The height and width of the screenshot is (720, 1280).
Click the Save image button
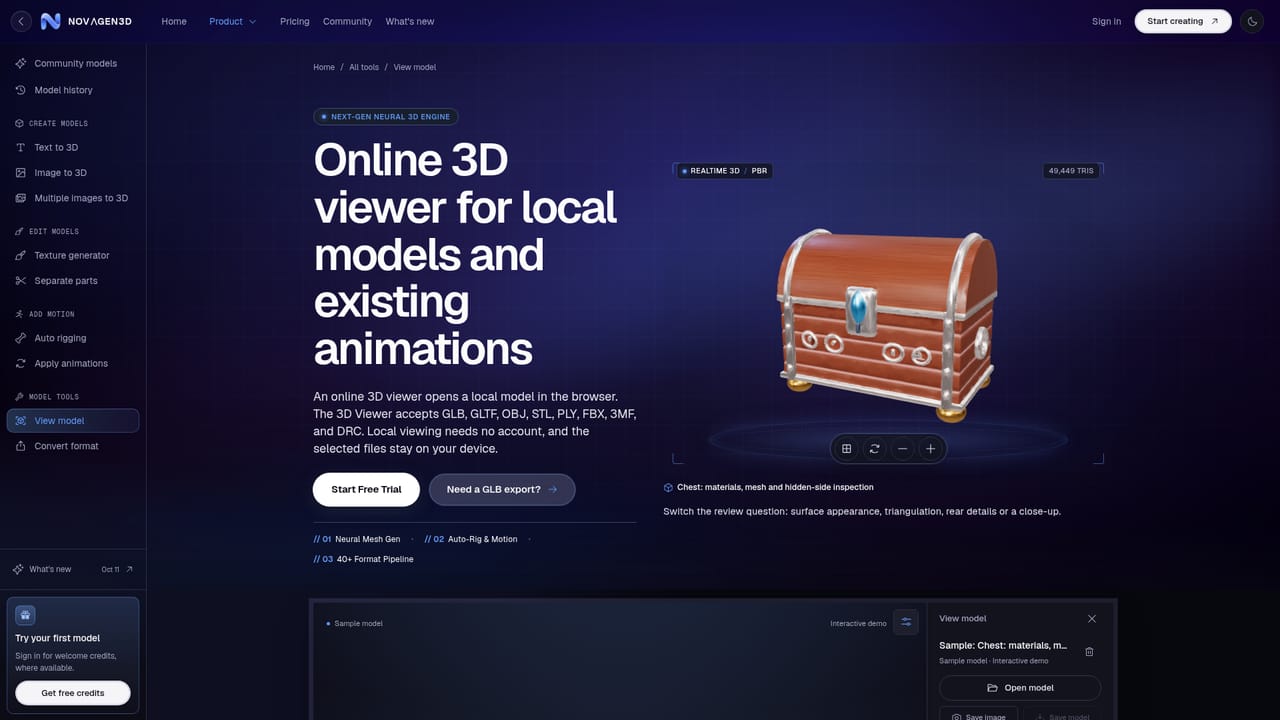979,714
